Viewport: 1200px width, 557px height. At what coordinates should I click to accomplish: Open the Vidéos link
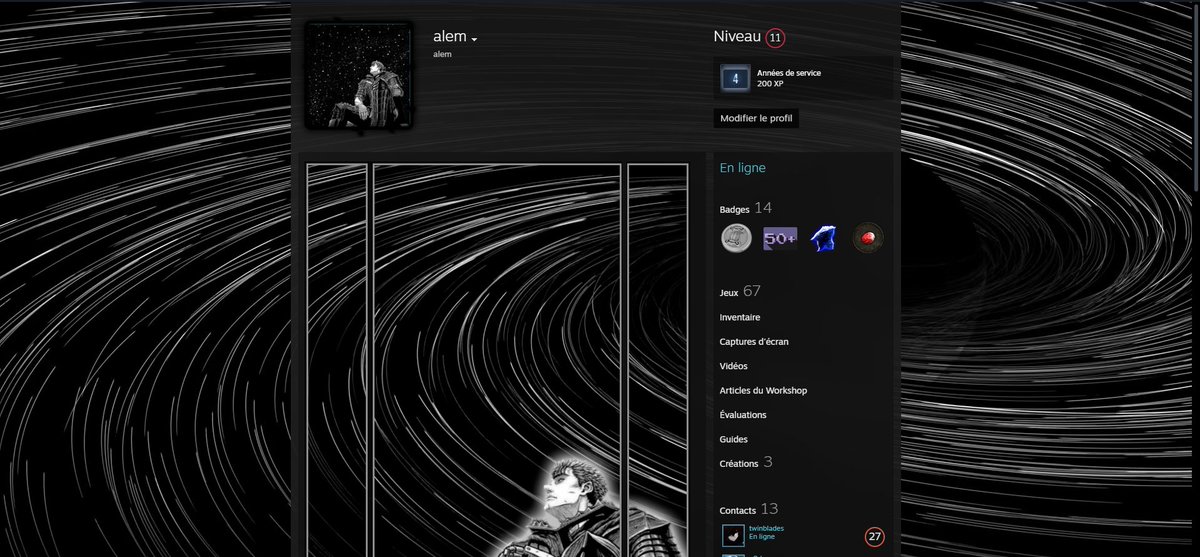tap(733, 366)
